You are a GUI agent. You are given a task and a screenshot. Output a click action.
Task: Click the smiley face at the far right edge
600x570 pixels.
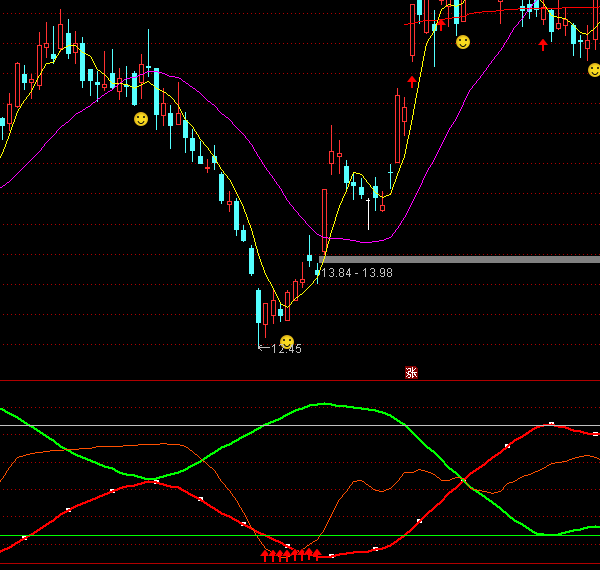(594, 70)
